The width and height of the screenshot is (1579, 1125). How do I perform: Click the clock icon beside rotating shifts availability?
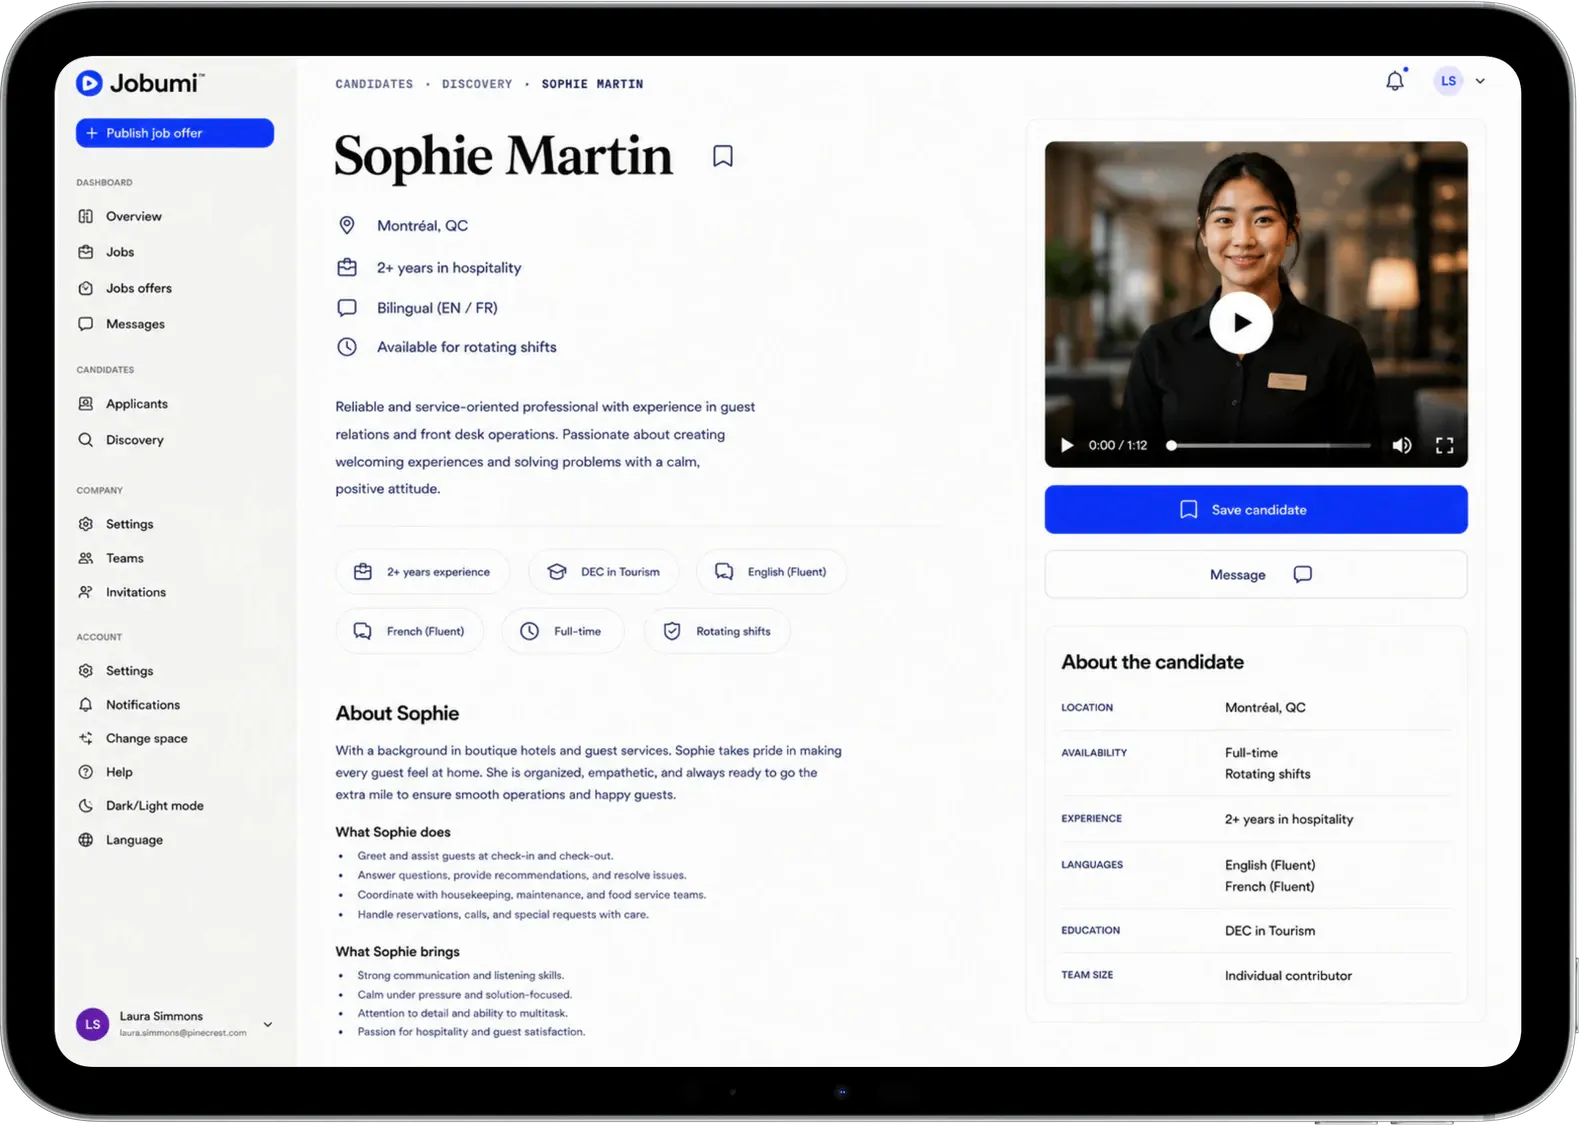click(347, 347)
